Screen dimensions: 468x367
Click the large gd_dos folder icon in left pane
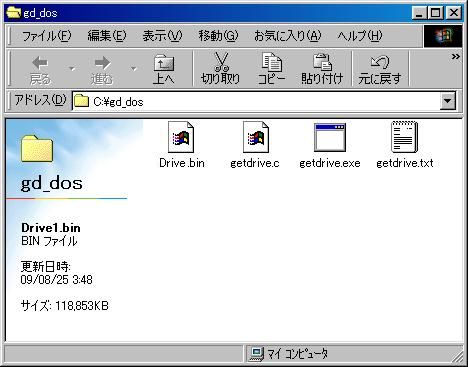37,148
